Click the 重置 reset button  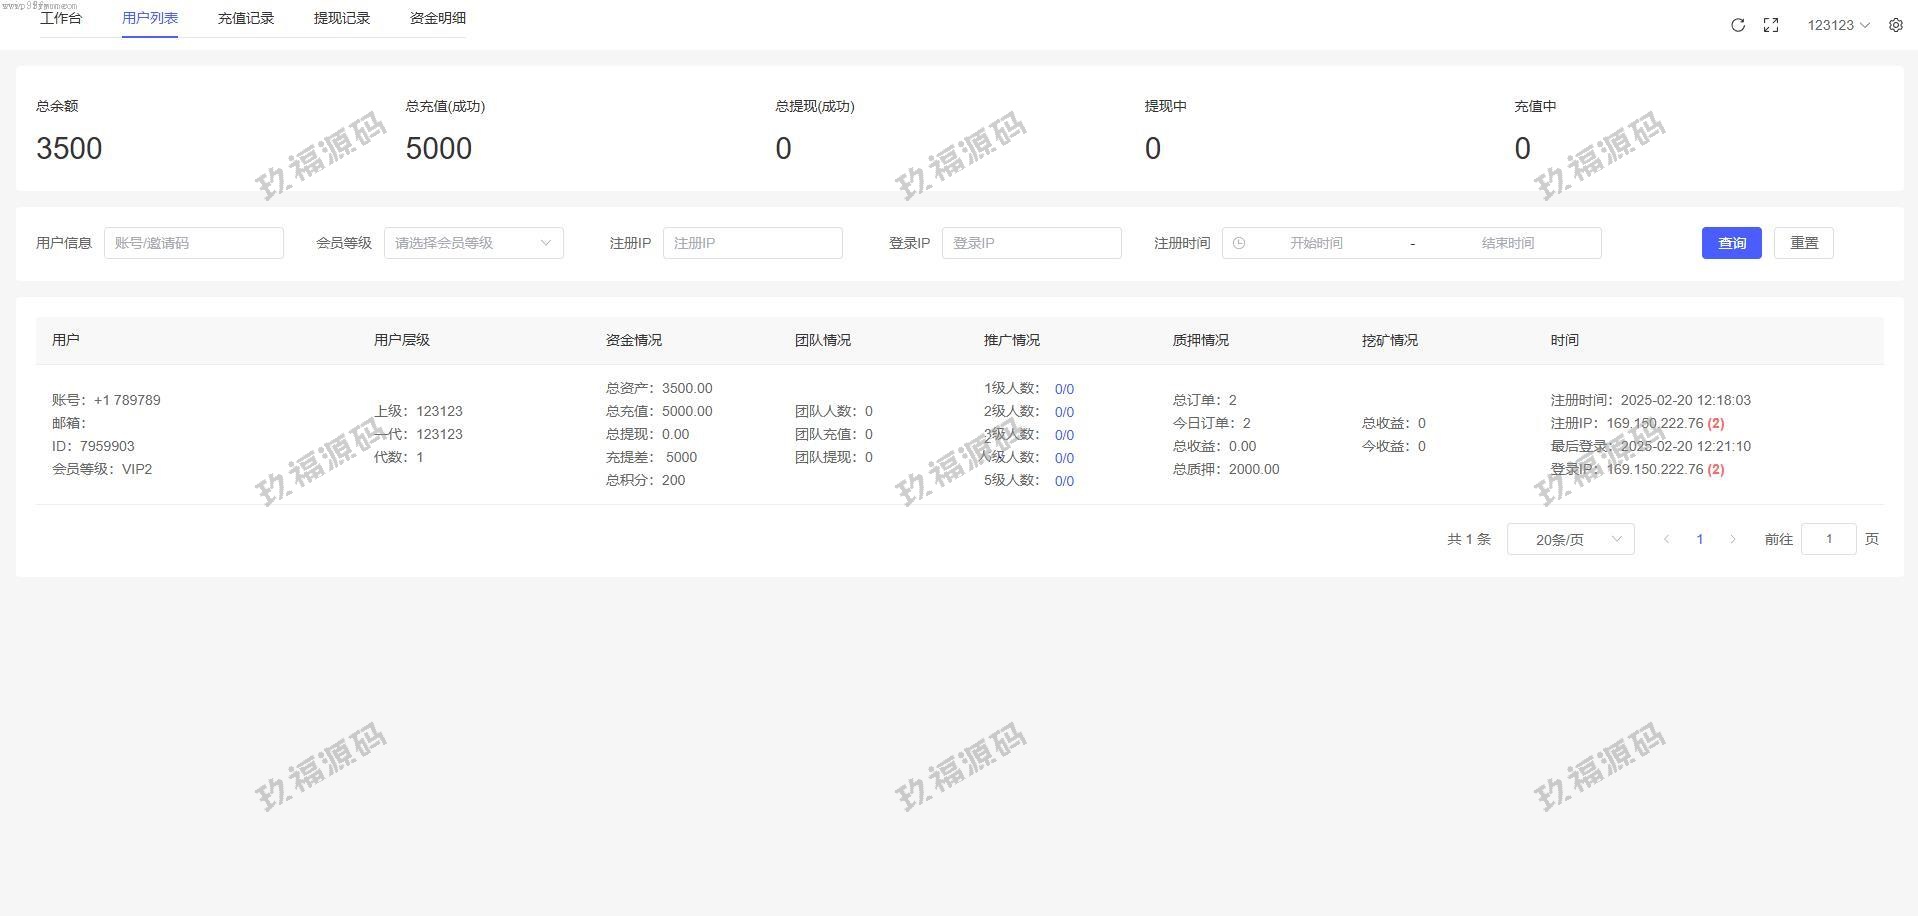click(1803, 243)
